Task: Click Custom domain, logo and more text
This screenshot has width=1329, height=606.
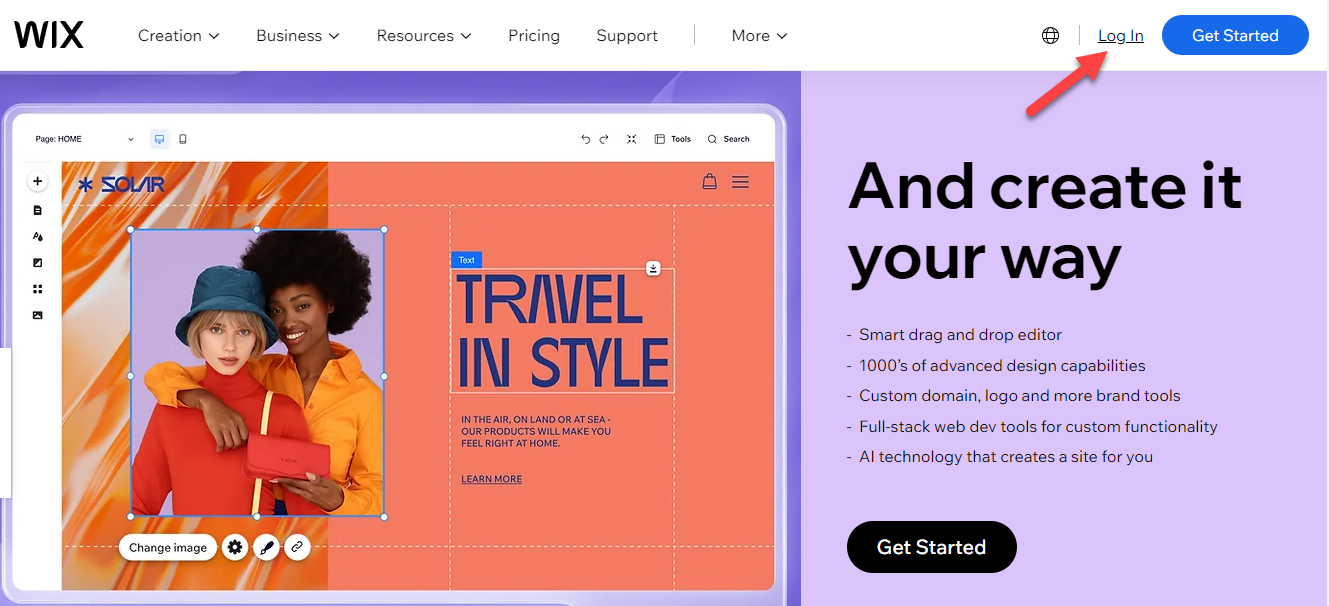Action: tap(1020, 396)
